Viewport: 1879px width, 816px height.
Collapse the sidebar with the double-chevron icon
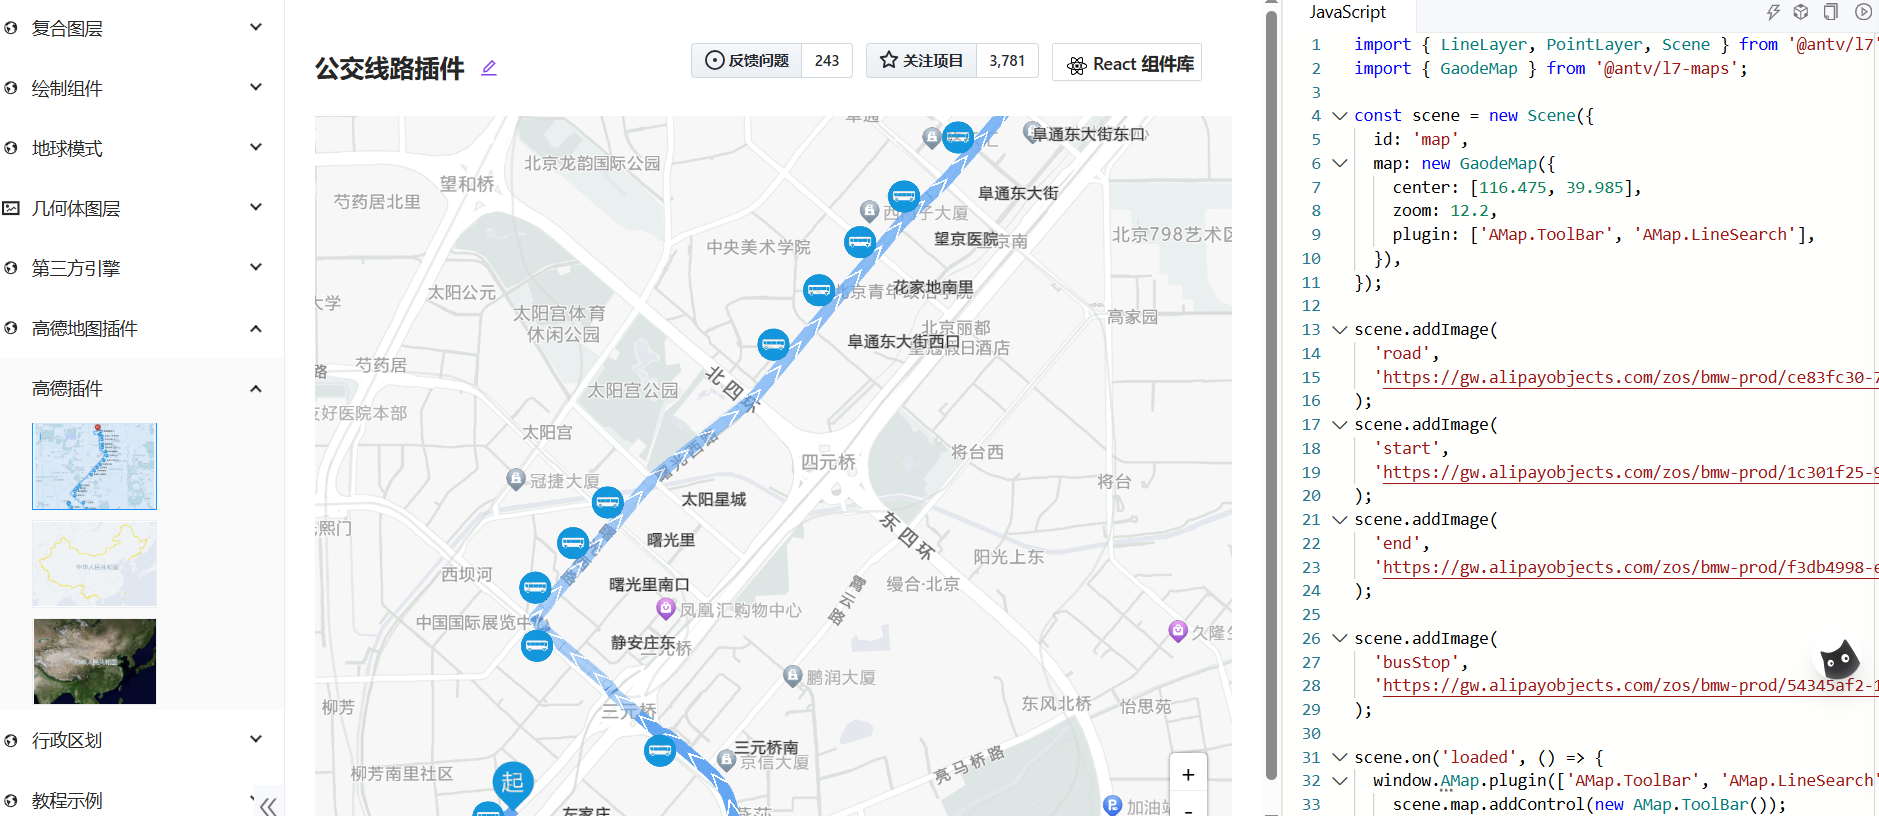[267, 805]
